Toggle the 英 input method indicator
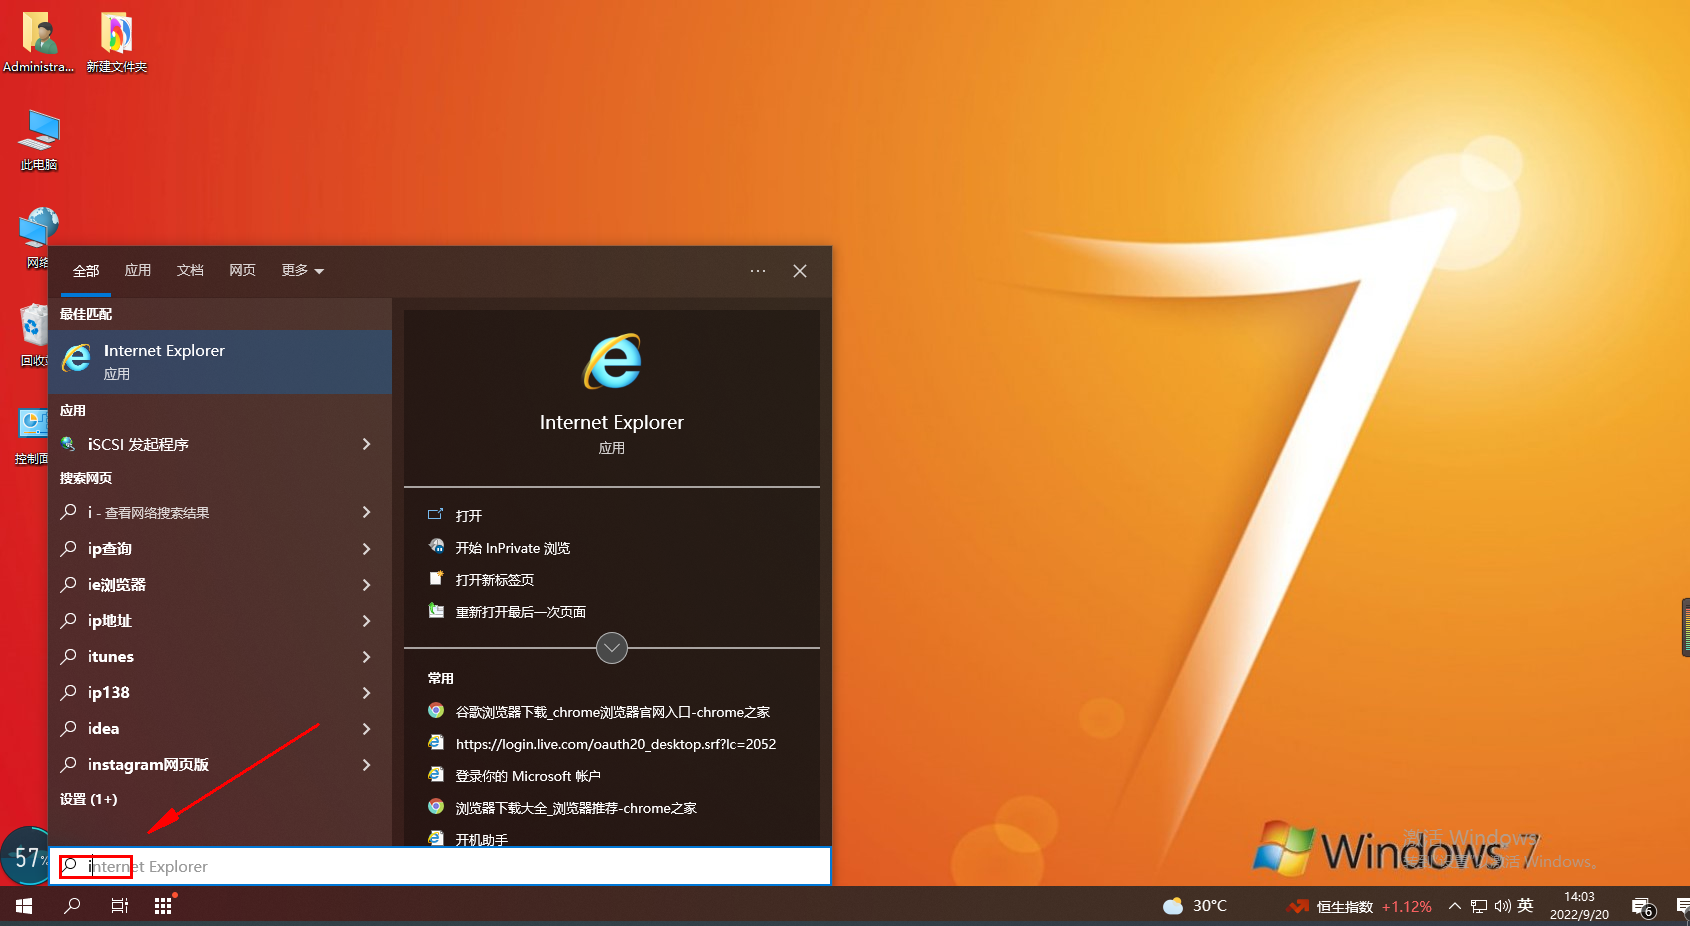The image size is (1690, 926). coord(1525,906)
